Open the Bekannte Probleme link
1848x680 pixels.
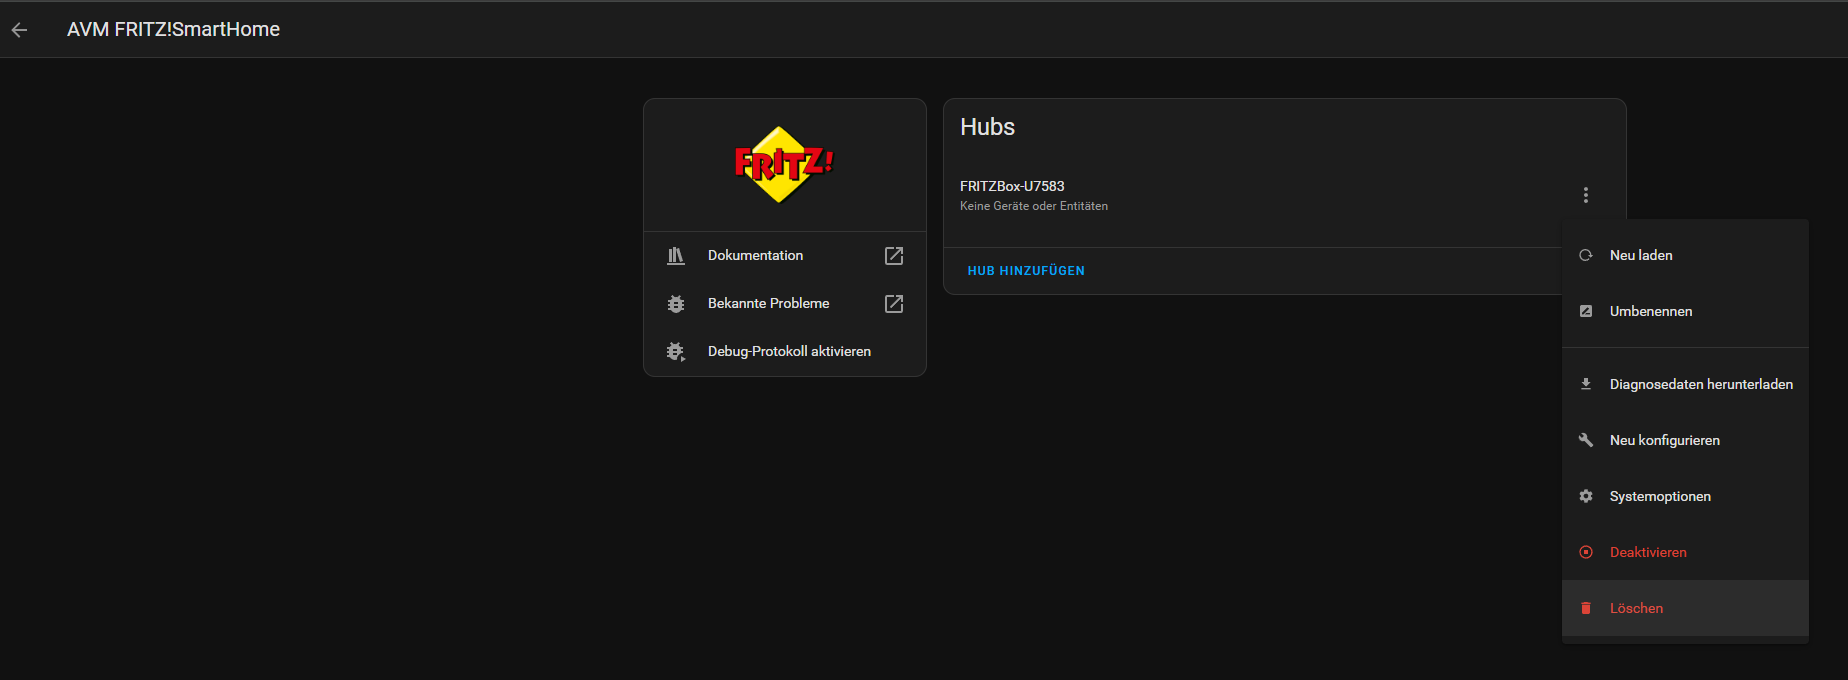coord(785,304)
